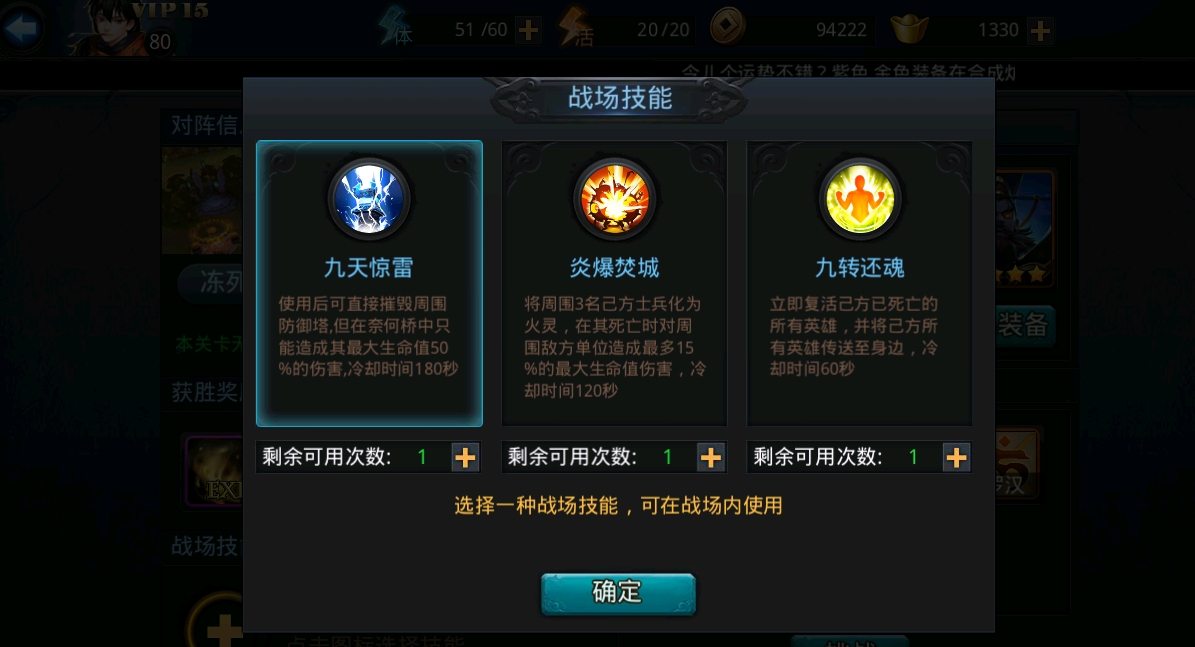Add stamina with plus next to 51/60
This screenshot has height=647, width=1195.
[527, 30]
